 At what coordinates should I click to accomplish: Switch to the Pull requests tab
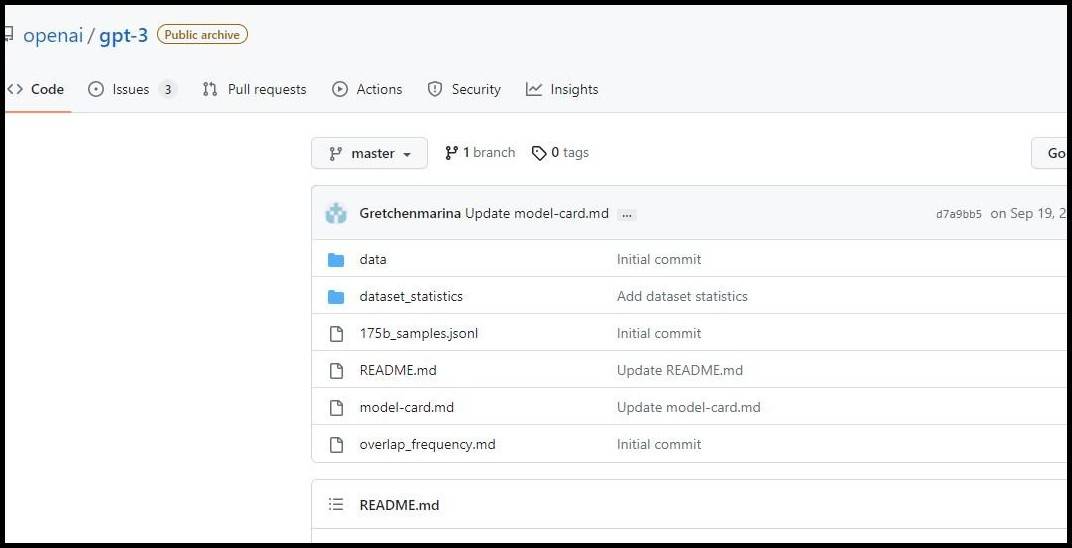(254, 90)
